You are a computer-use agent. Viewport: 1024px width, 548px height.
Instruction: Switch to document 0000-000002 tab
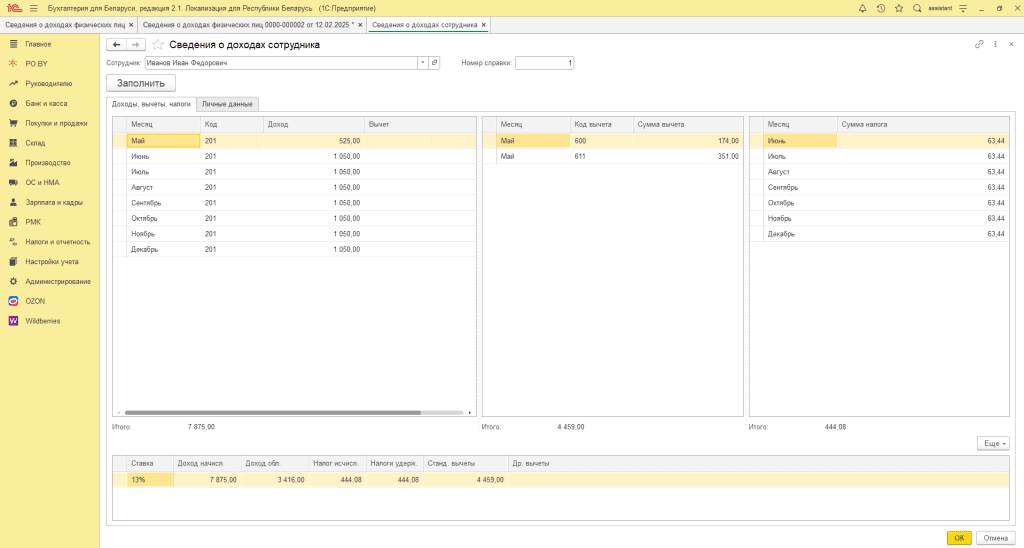(x=248, y=25)
